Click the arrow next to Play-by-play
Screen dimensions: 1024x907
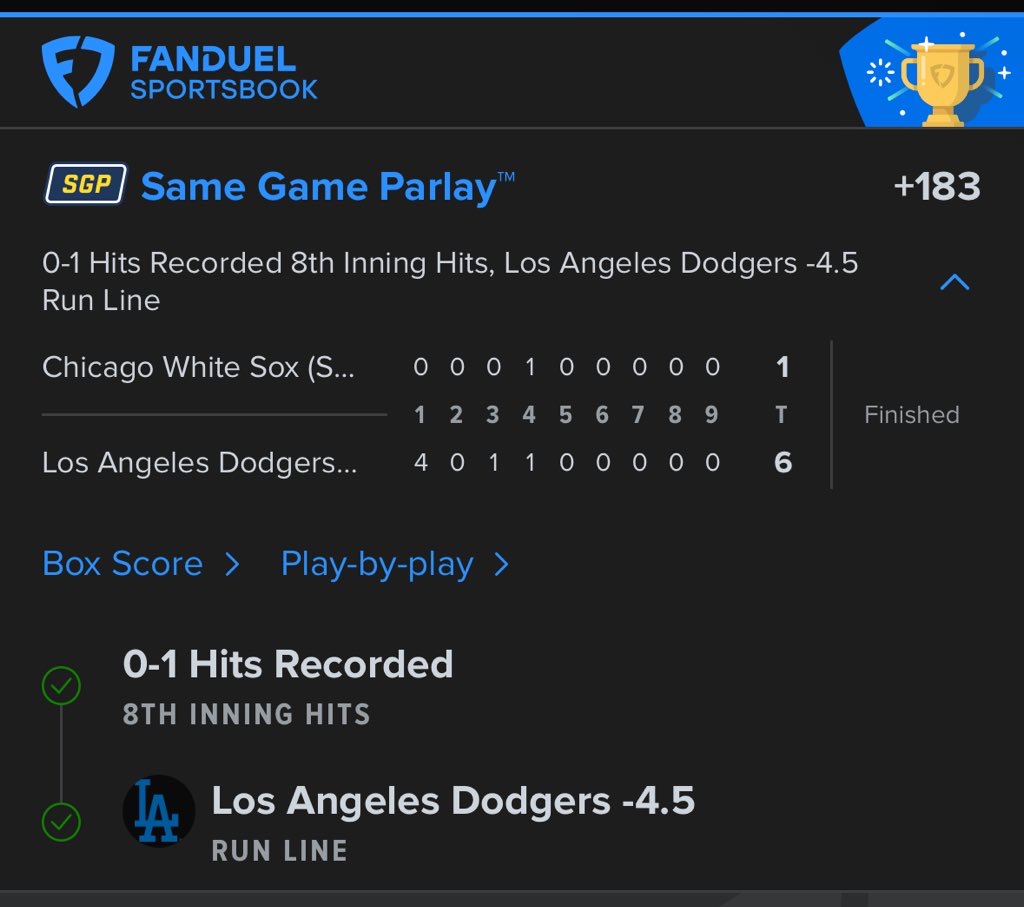pos(502,565)
